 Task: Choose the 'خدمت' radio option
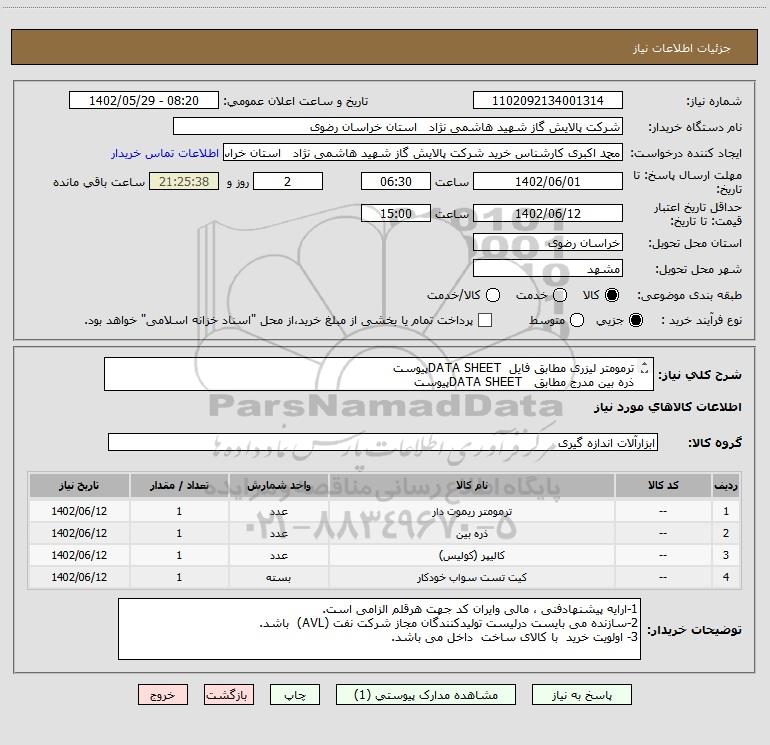[x=560, y=296]
